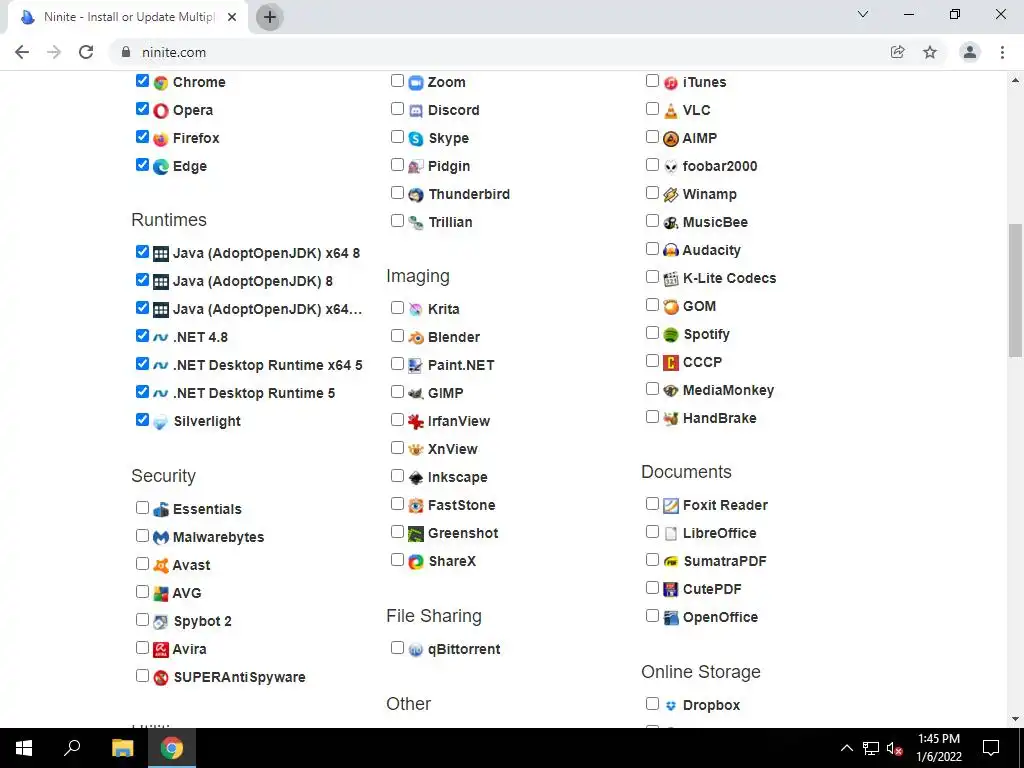Click the Foxit Reader icon
The image size is (1024, 768).
pyautogui.click(x=671, y=505)
